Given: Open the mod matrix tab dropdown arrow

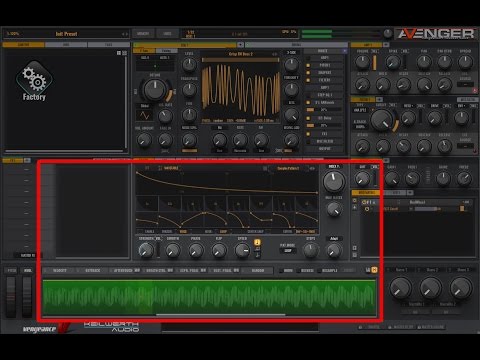Looking at the screenshot, I should 410,193.
